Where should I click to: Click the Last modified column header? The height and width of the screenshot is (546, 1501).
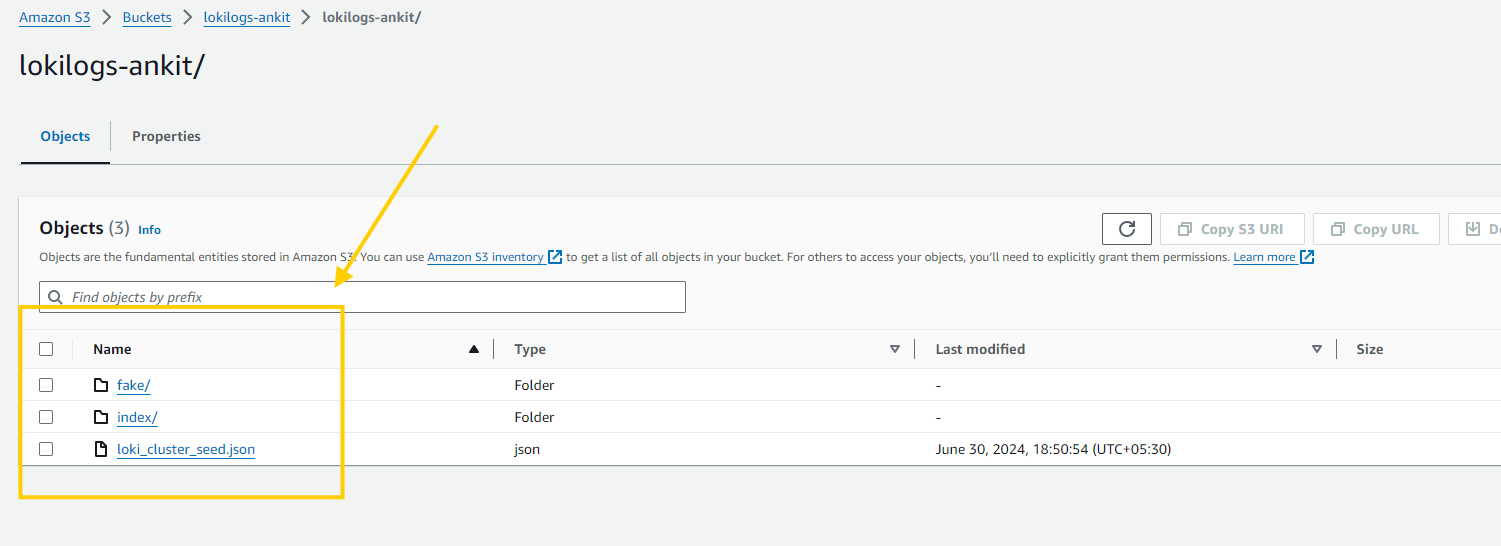pyautogui.click(x=980, y=349)
